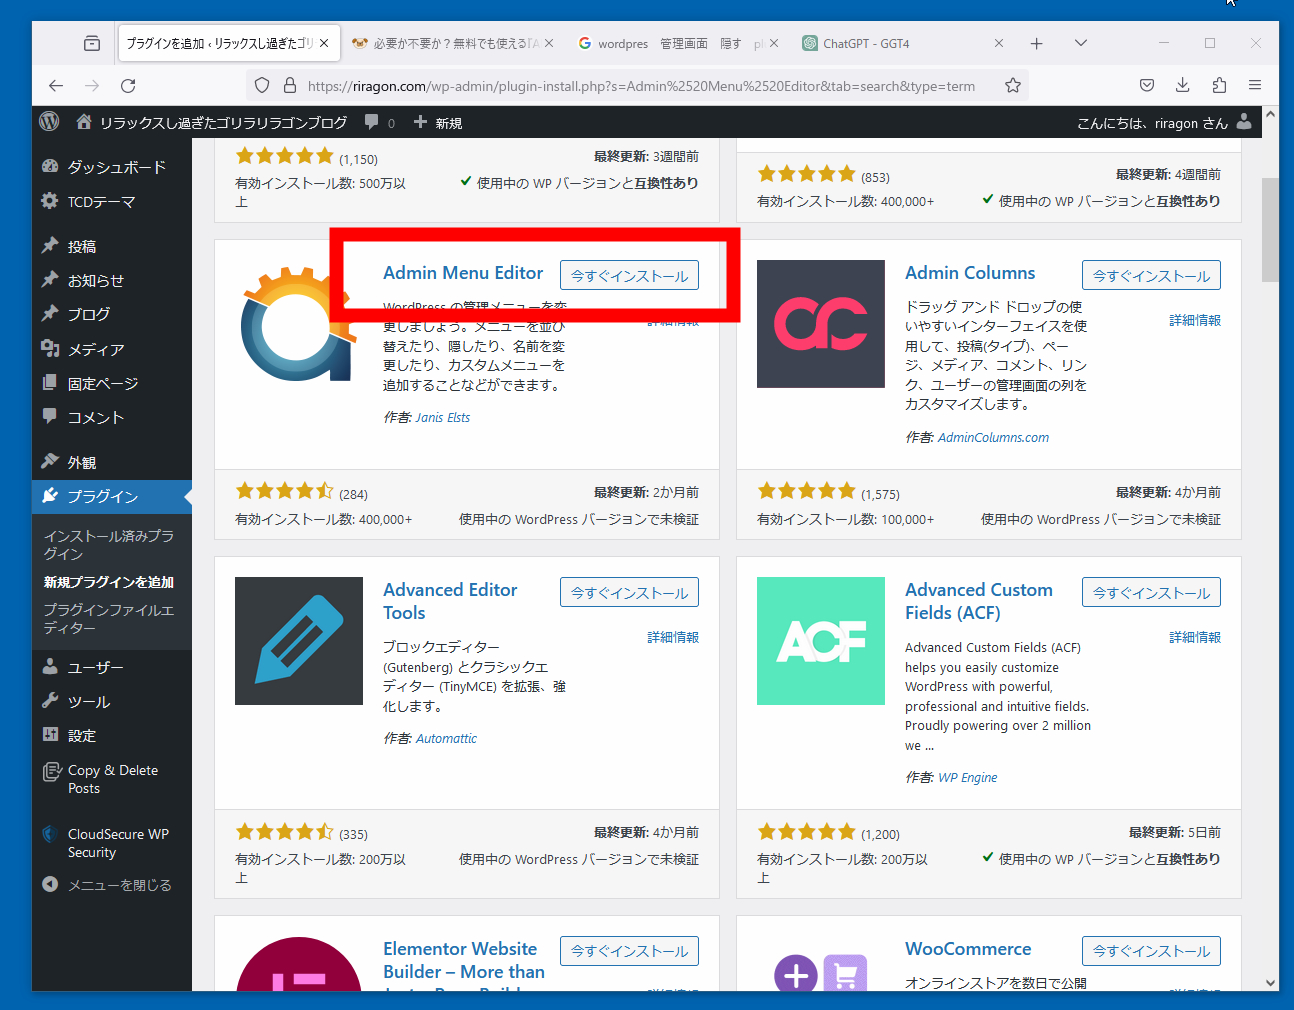
Task: Open the Firefox downloads arrow icon
Action: [x=1182, y=86]
